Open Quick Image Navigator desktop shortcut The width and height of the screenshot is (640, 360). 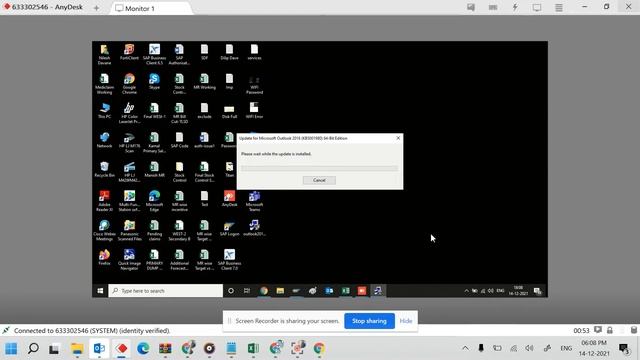coord(129,260)
